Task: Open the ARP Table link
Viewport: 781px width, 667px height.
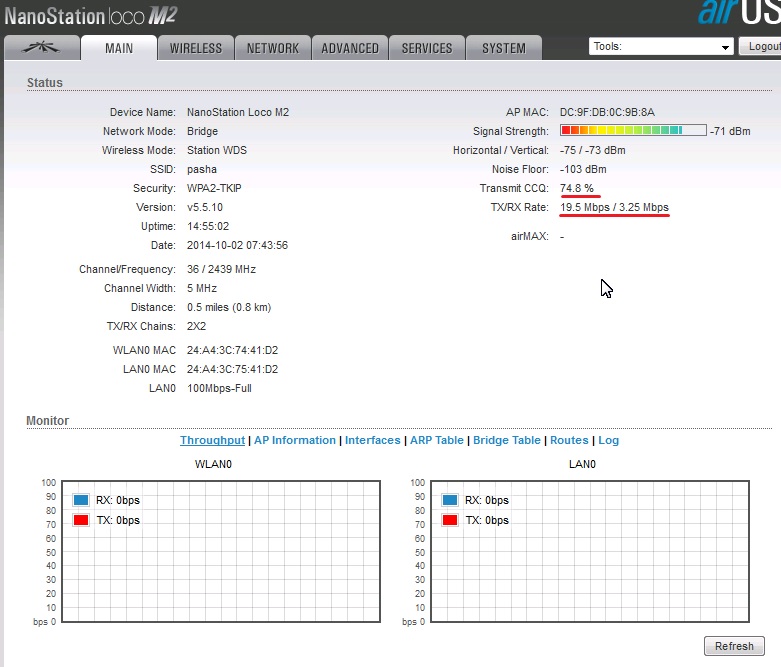Action: click(437, 440)
